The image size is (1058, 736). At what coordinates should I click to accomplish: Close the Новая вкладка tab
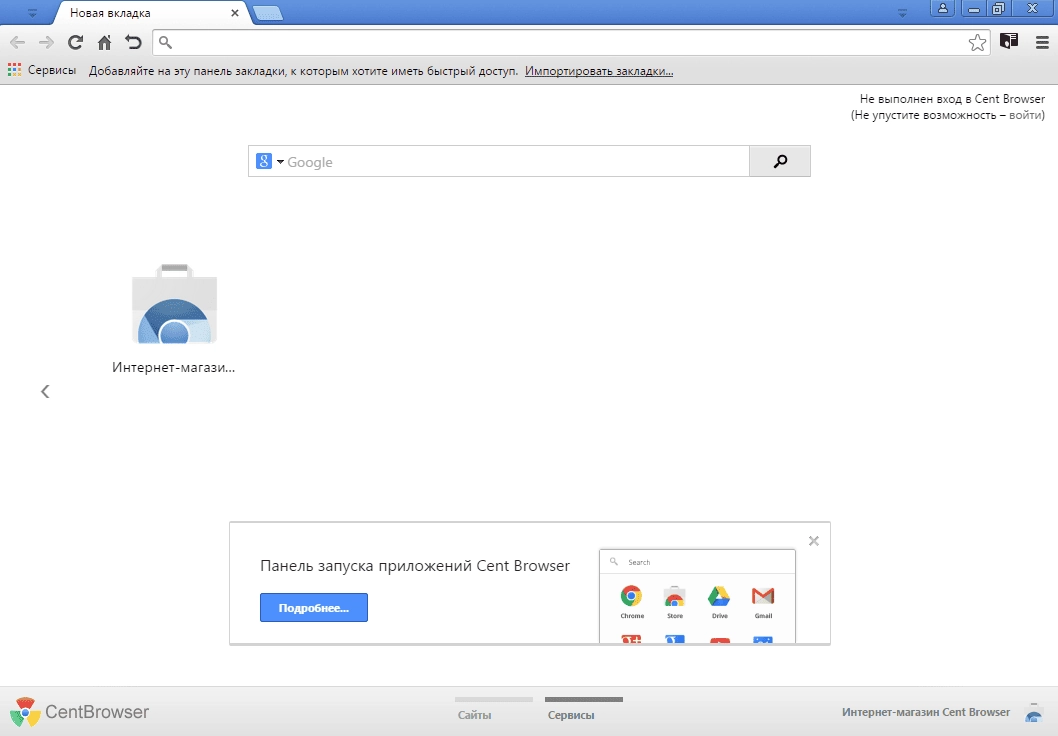[235, 13]
